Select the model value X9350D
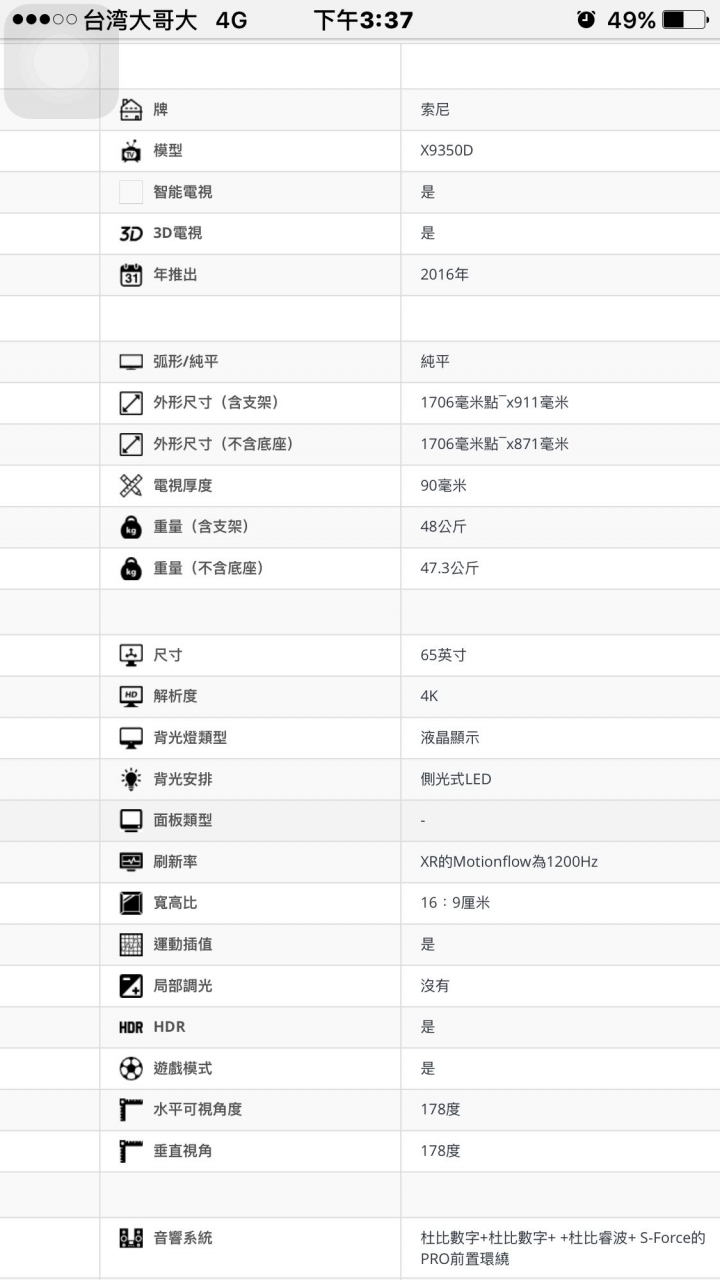Screen dimensions: 720x1280 pyautogui.click(x=447, y=151)
